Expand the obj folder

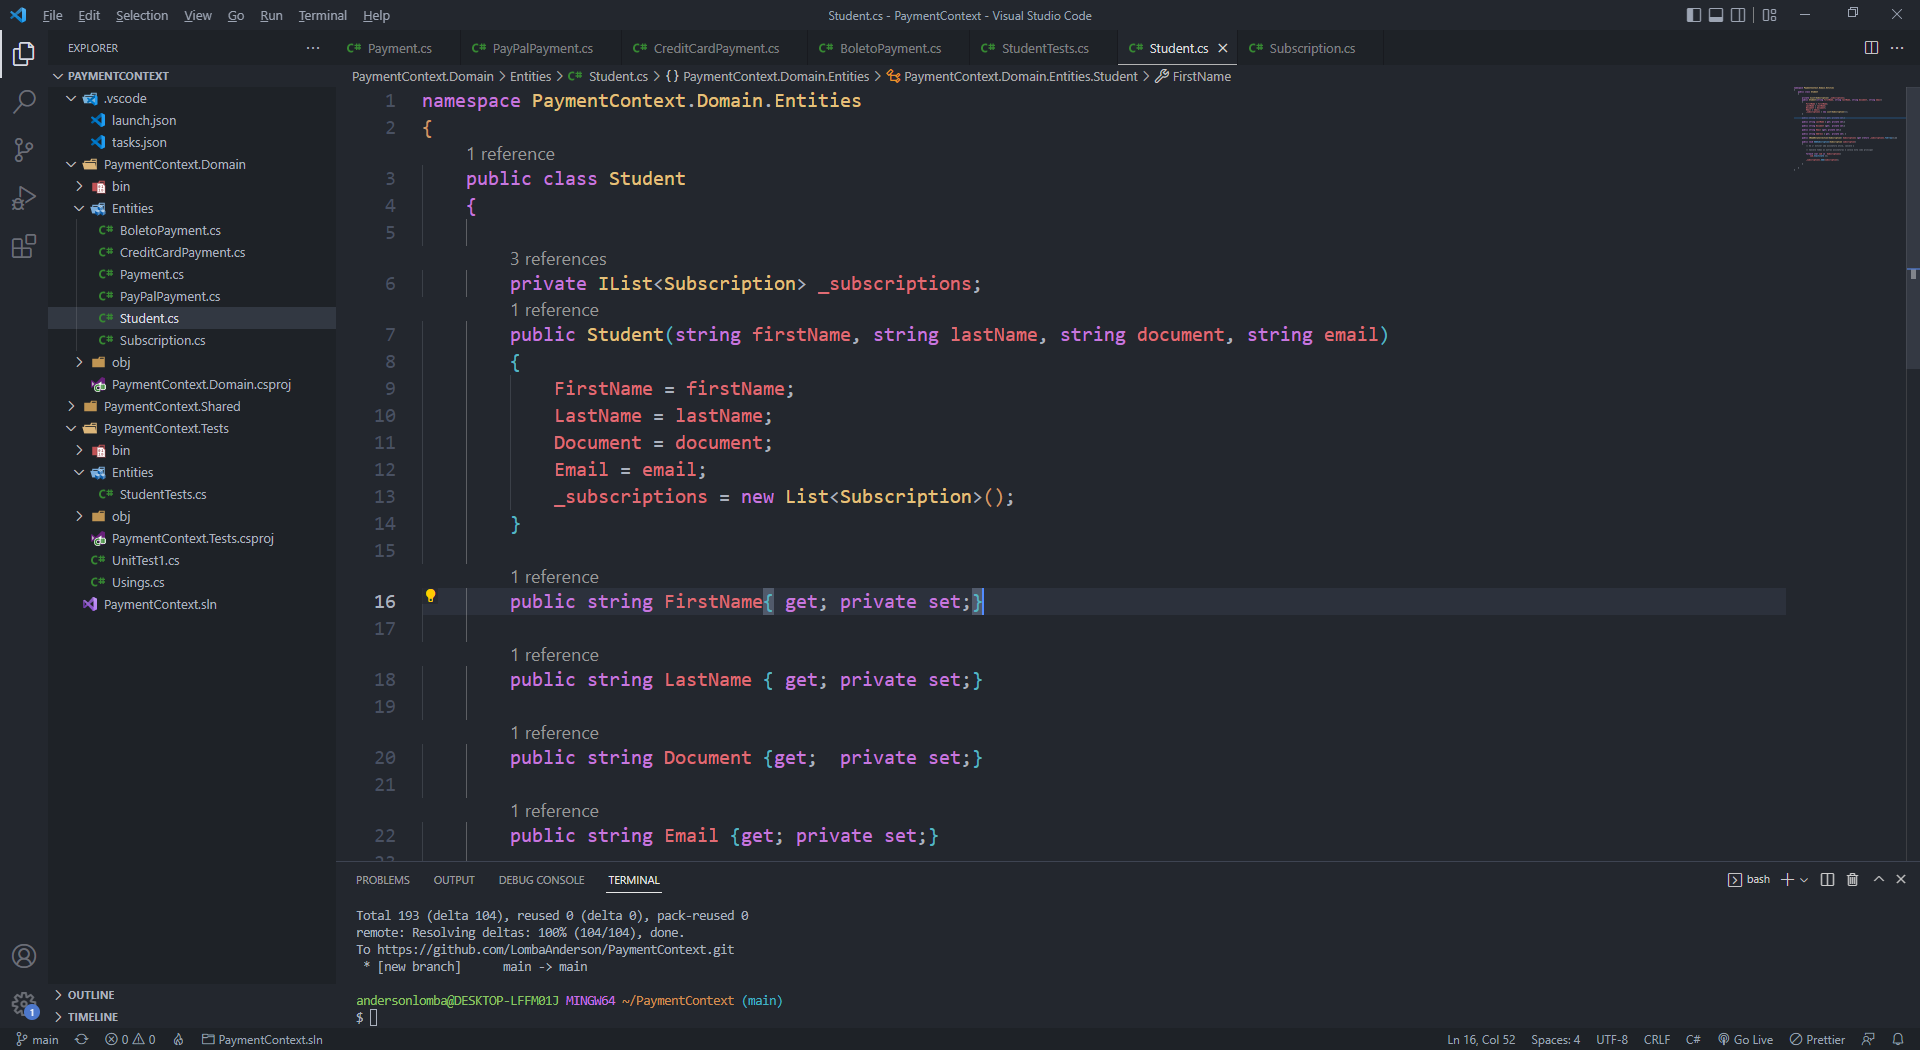pyautogui.click(x=120, y=362)
